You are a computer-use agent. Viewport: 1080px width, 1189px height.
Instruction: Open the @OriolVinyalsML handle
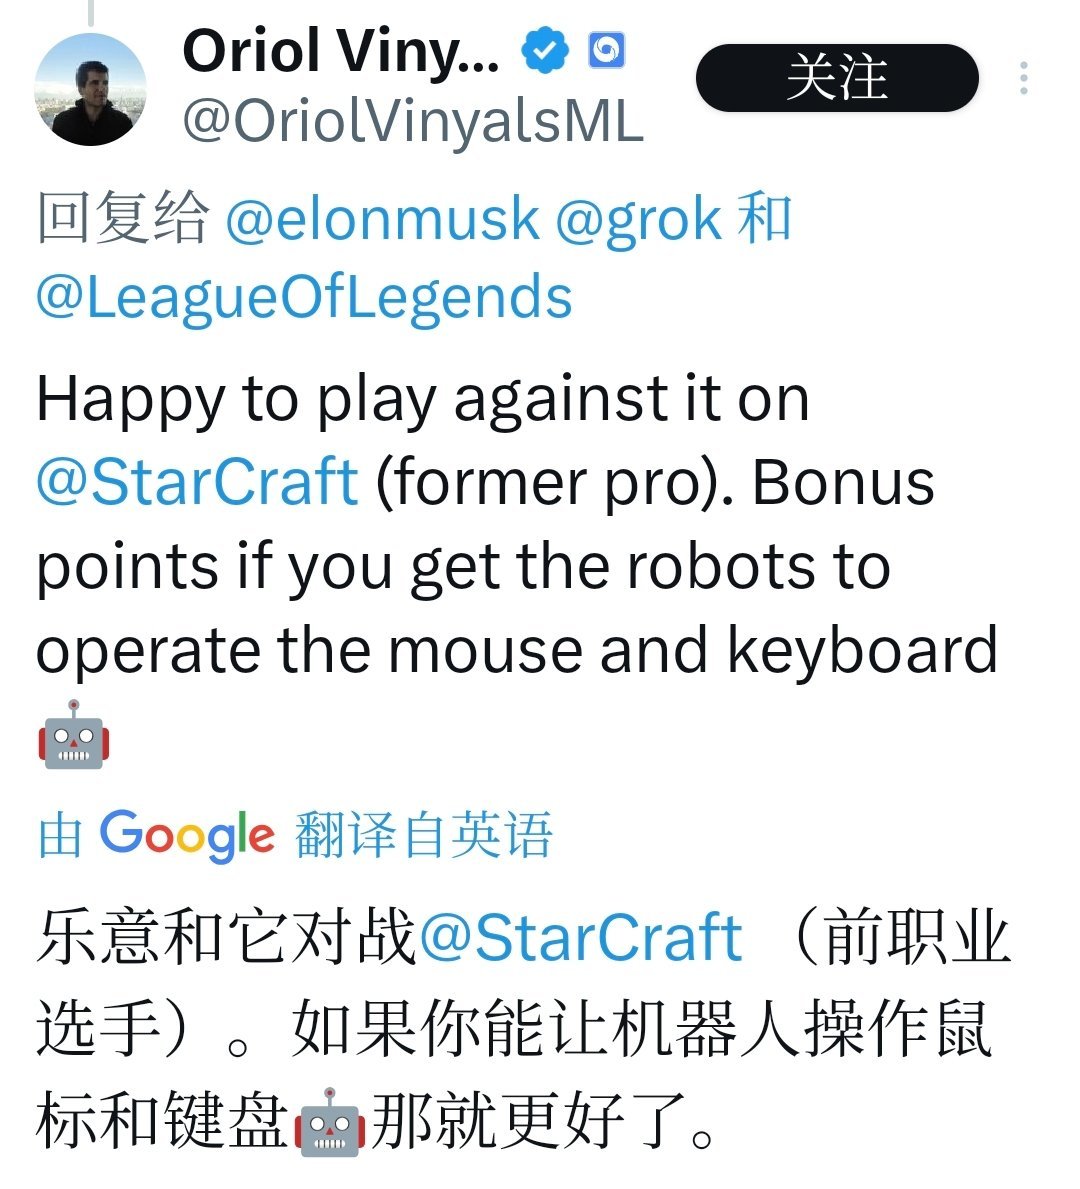click(x=413, y=122)
